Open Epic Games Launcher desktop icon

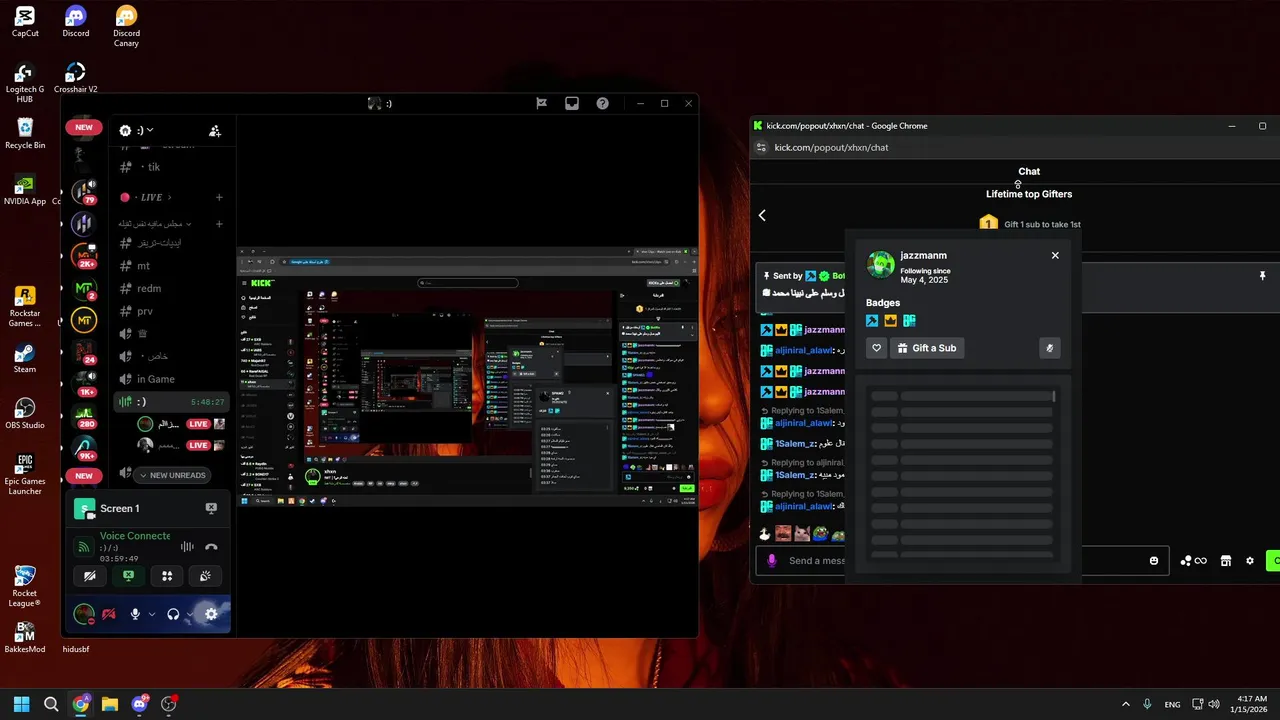(25, 474)
